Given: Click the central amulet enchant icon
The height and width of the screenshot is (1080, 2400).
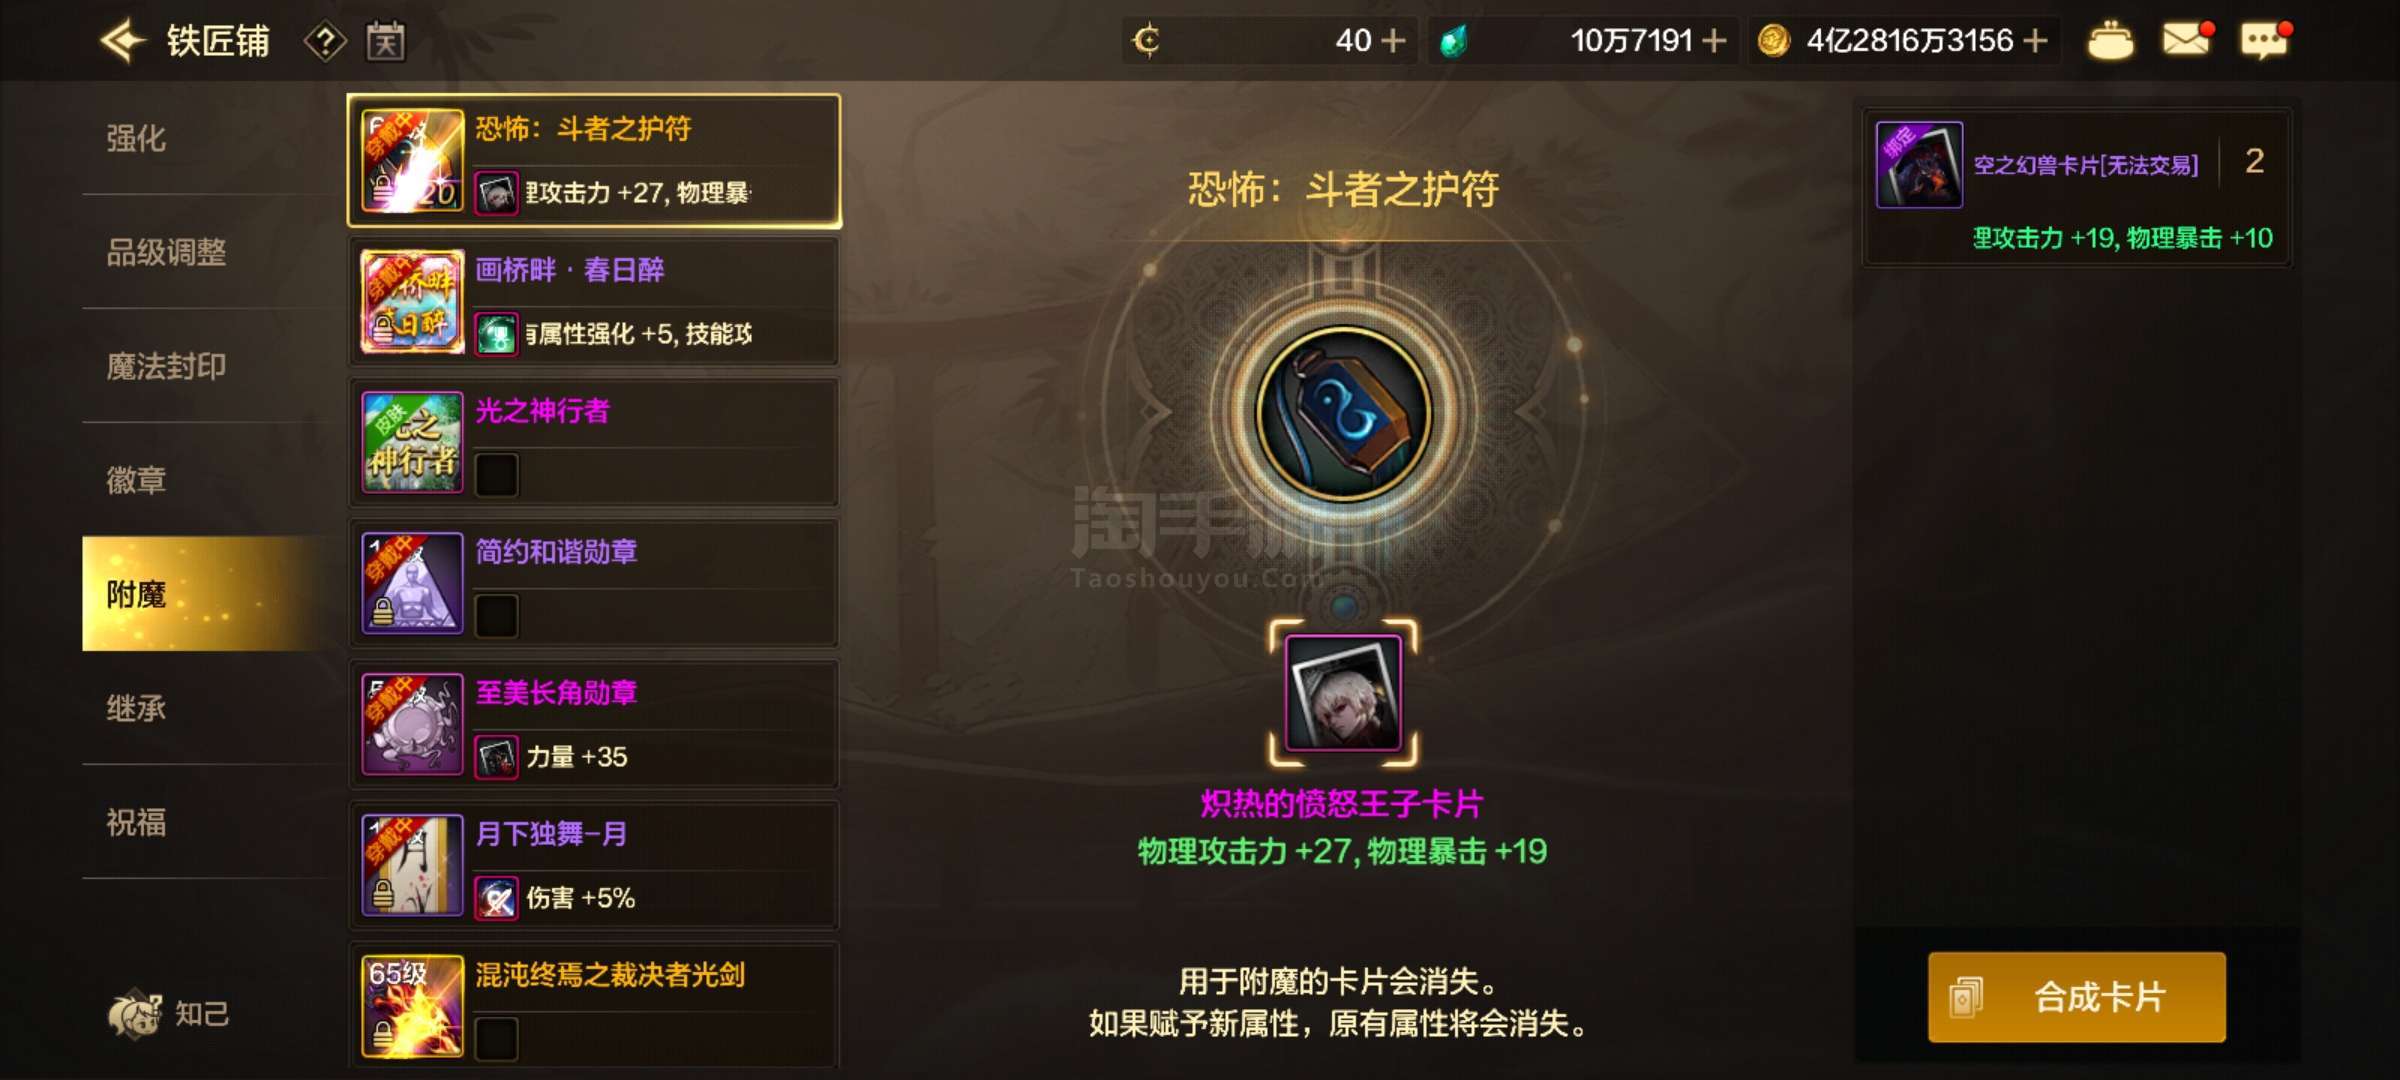Looking at the screenshot, I should (1343, 413).
